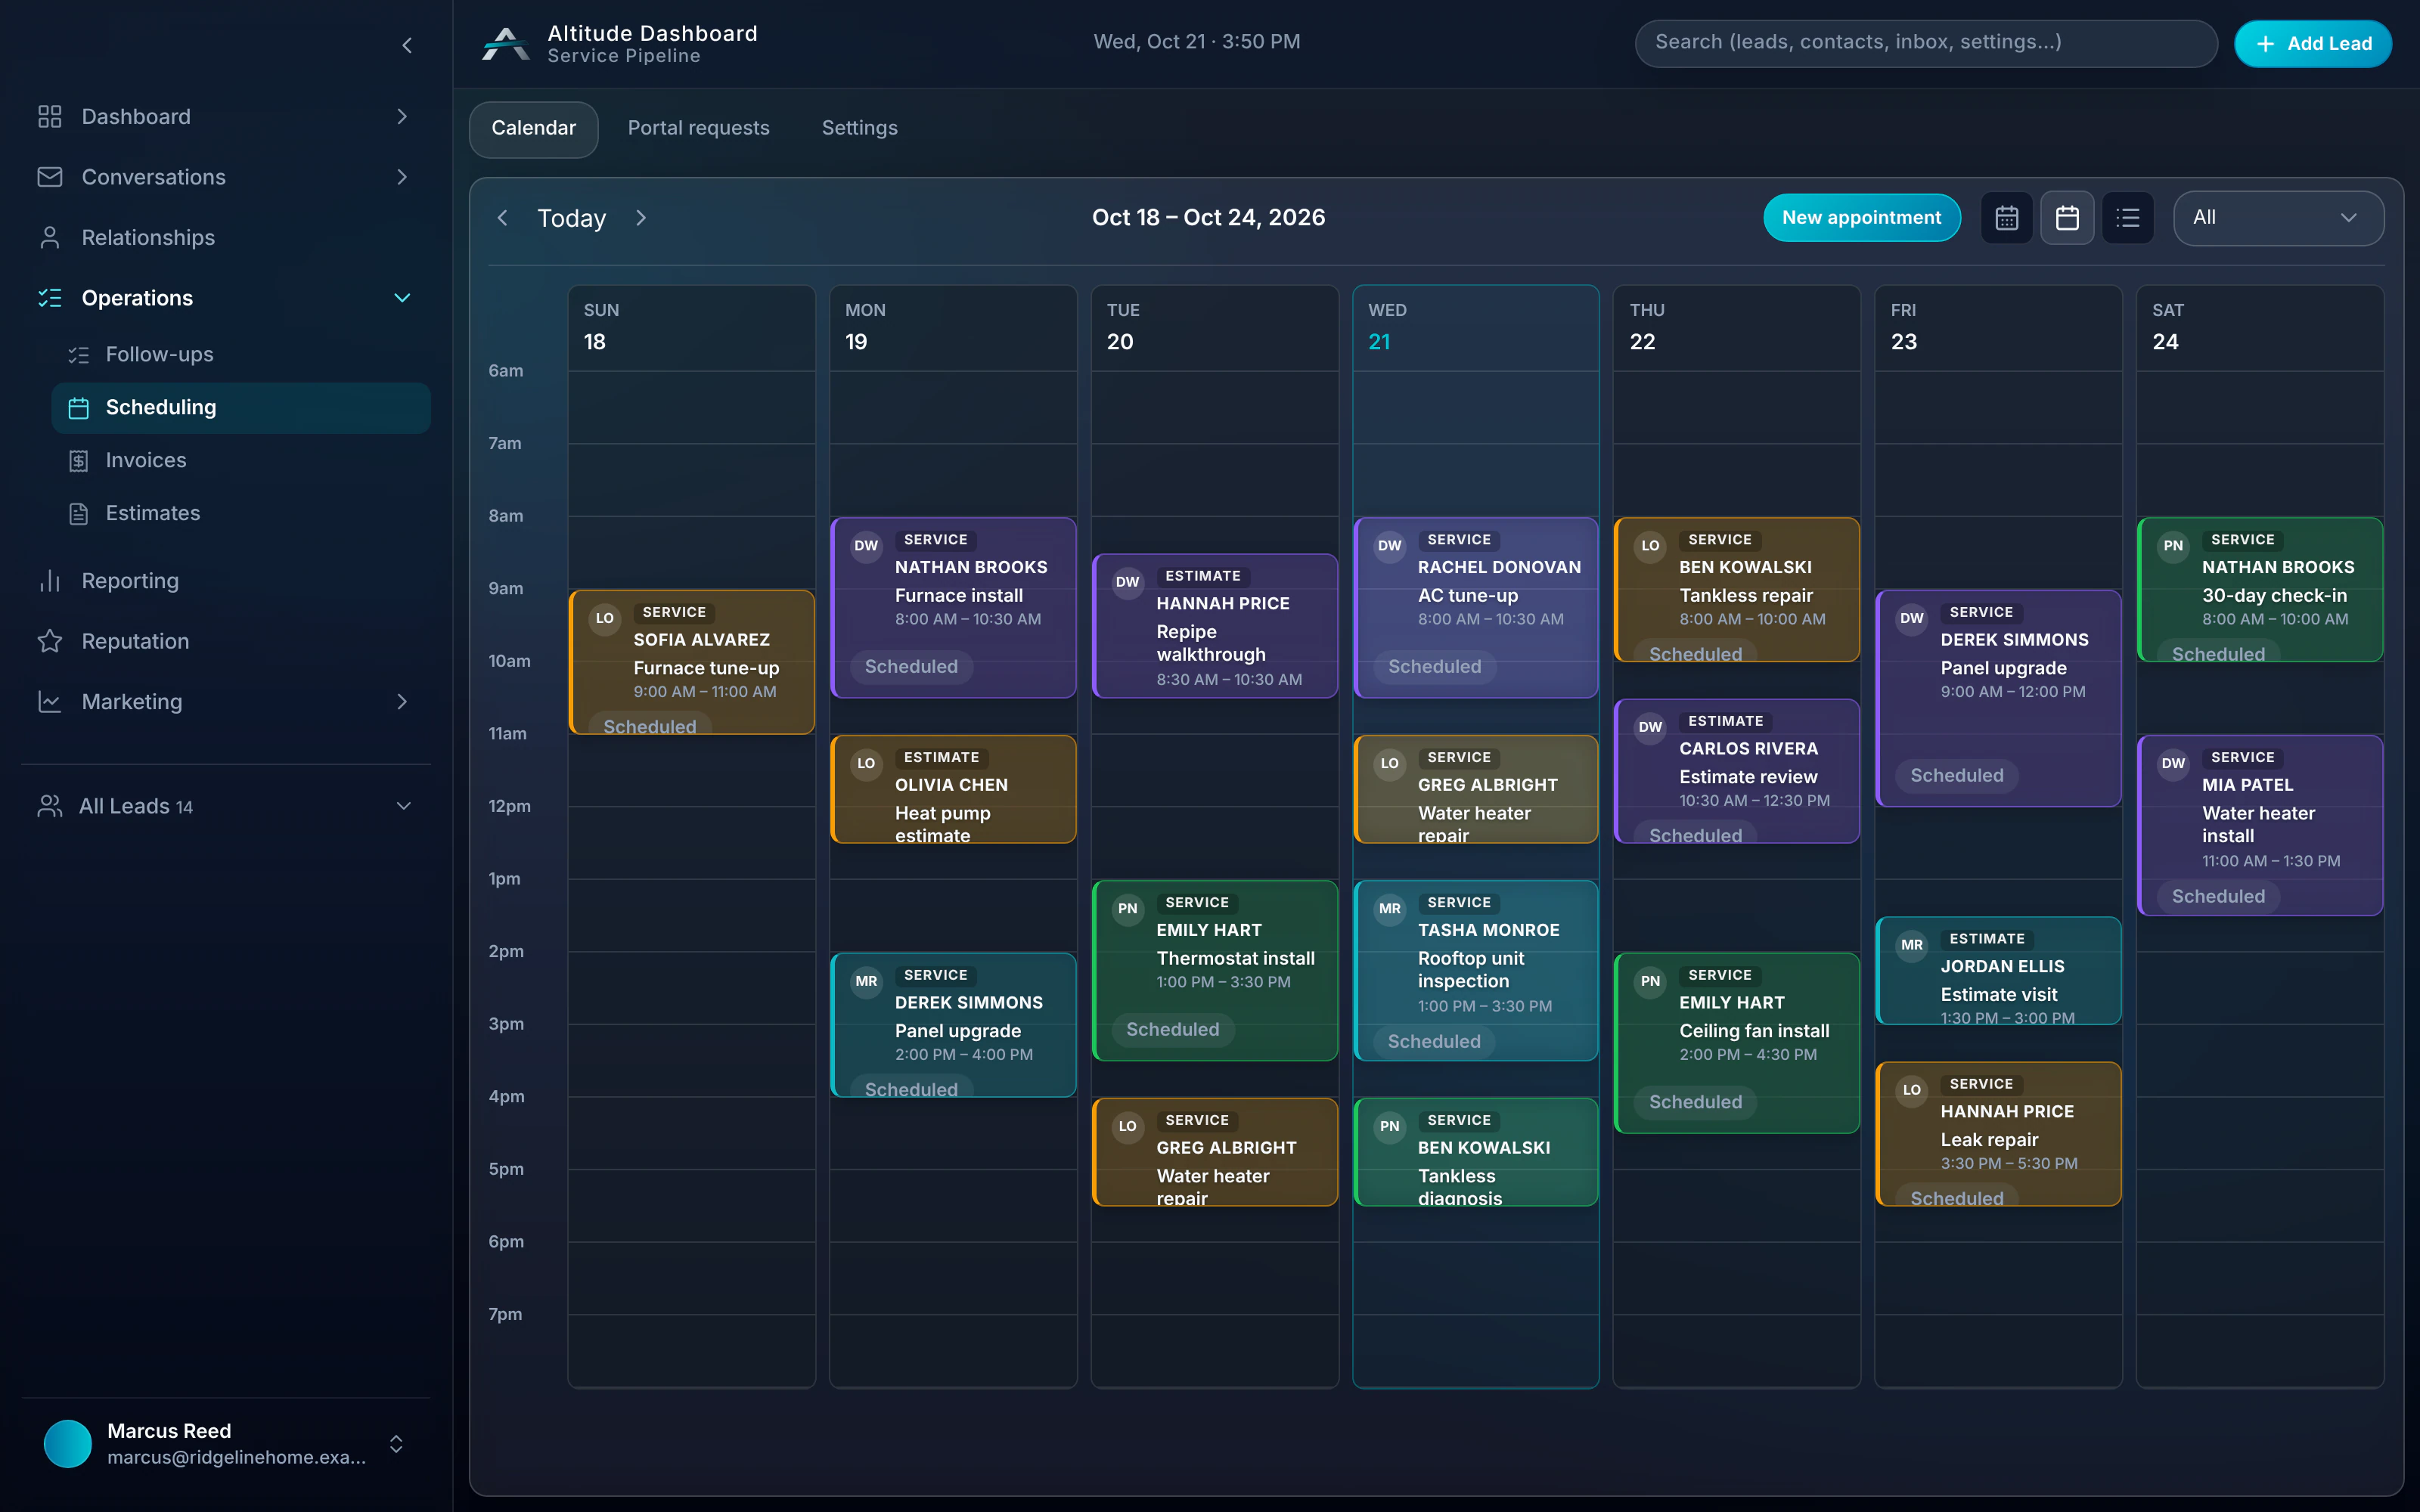Click the LO badge on Sofia Alvarez appointment
The height and width of the screenshot is (1512, 2420).
coord(605,618)
